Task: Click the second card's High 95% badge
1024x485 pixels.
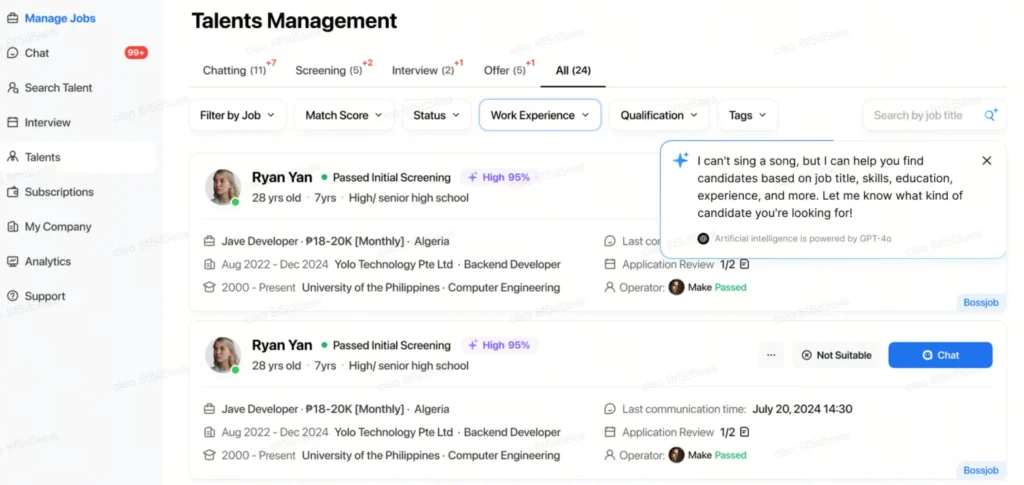Action: 499,345
